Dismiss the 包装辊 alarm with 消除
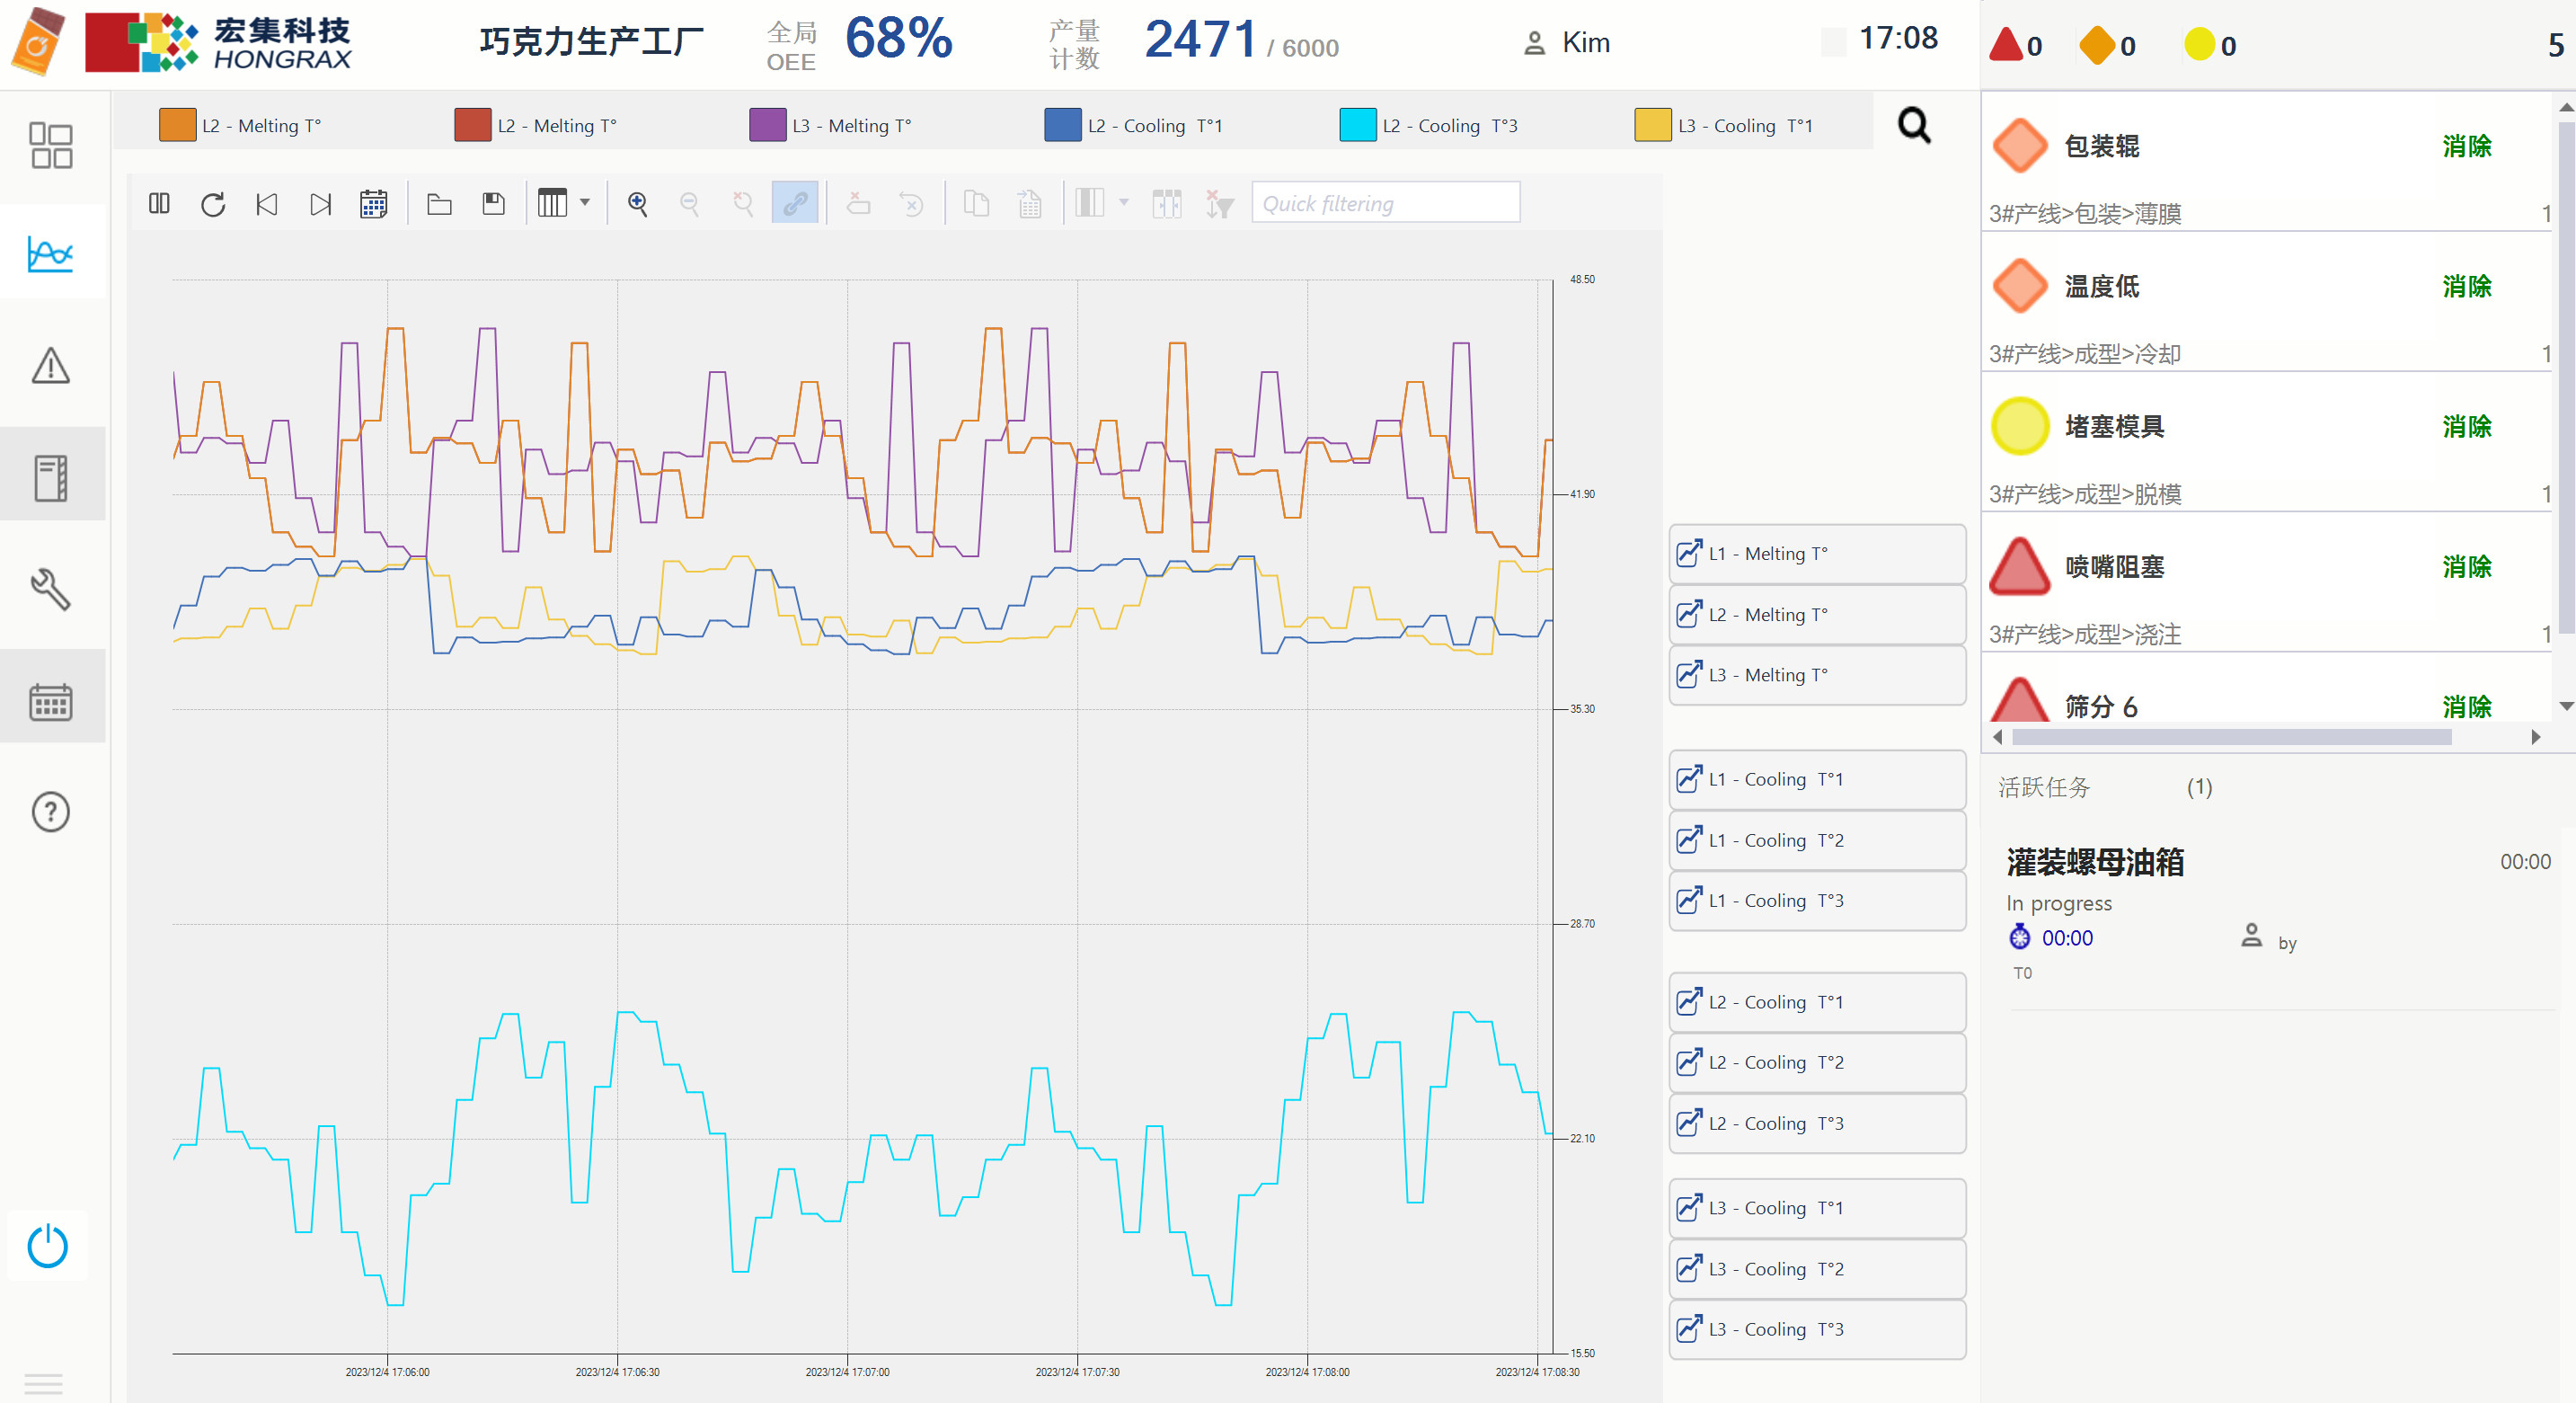The width and height of the screenshot is (2576, 1403). click(2466, 146)
